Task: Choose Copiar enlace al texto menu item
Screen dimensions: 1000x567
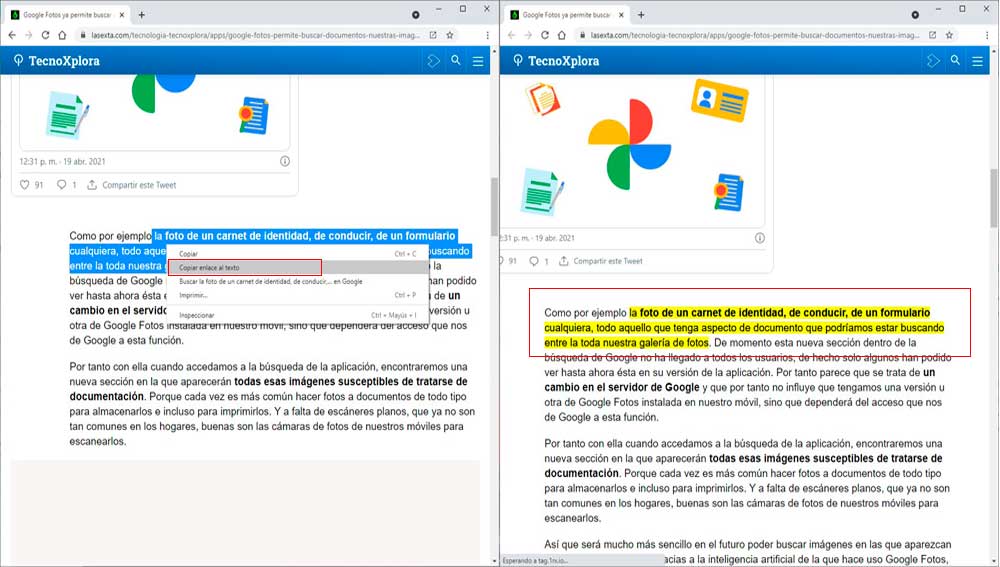Action: (x=298, y=268)
